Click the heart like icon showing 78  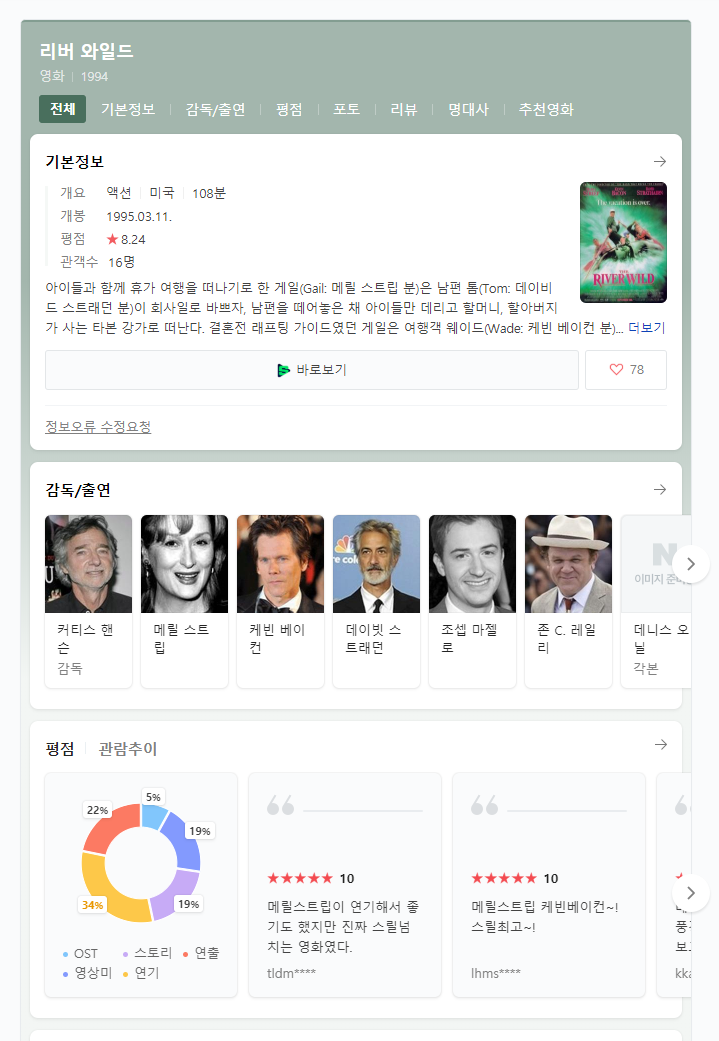pos(616,369)
